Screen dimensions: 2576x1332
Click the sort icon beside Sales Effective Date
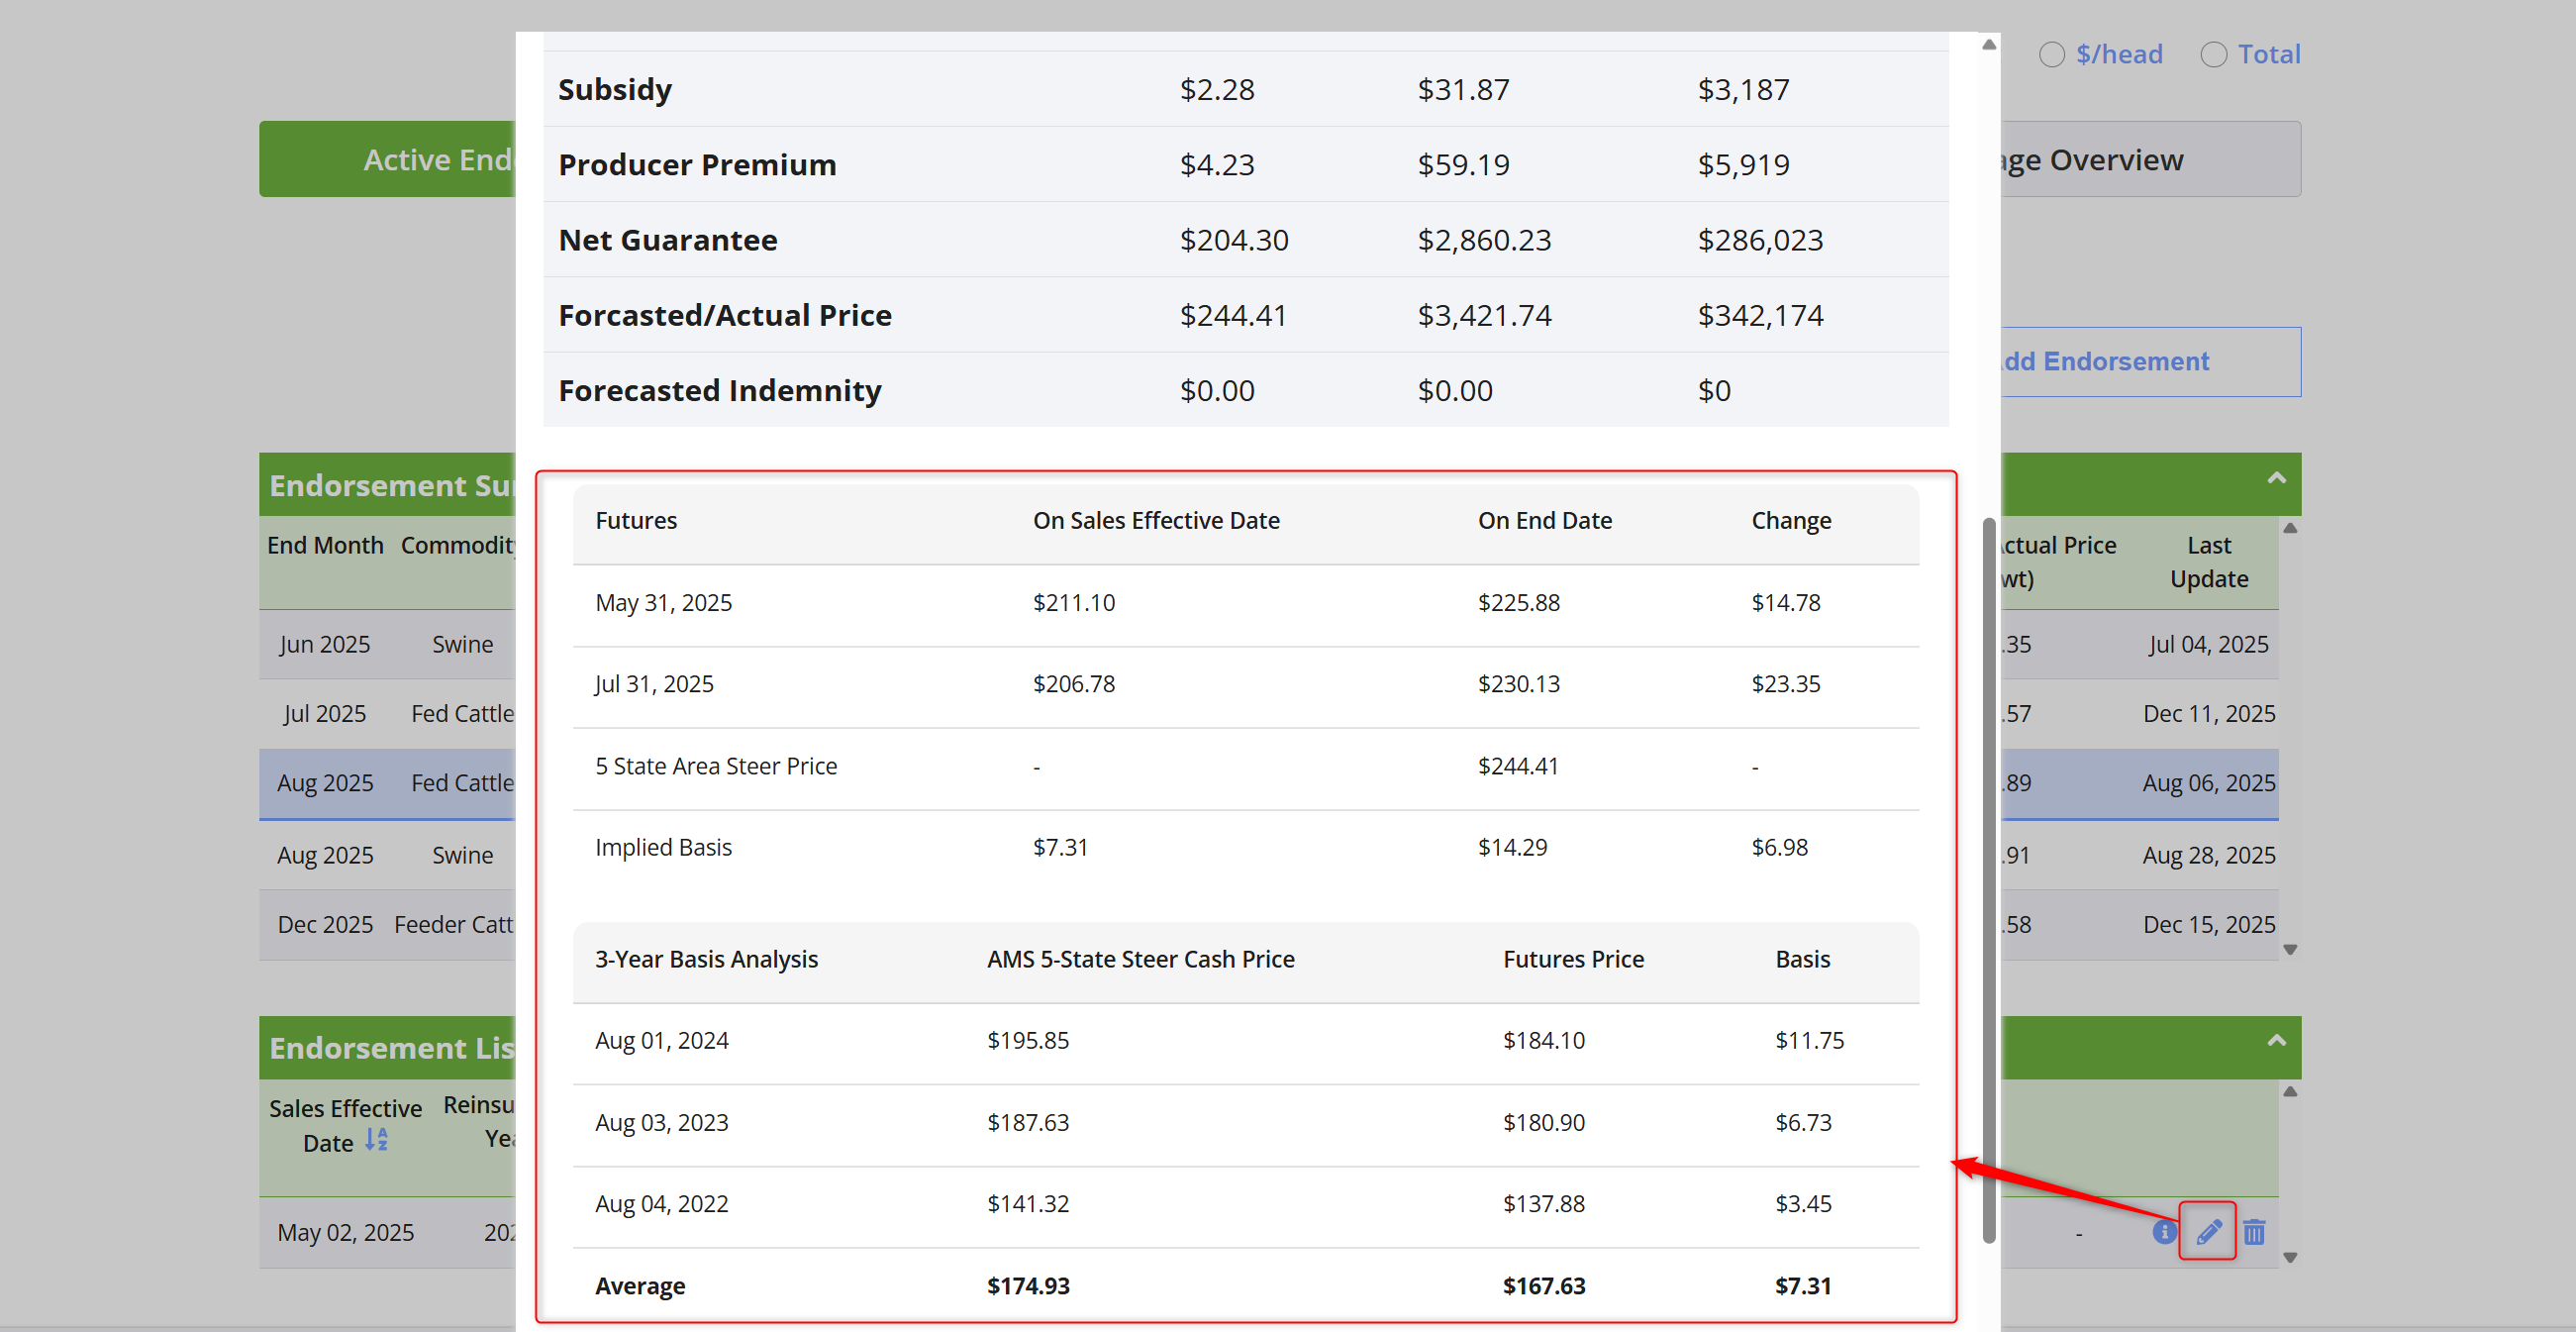tap(376, 1140)
